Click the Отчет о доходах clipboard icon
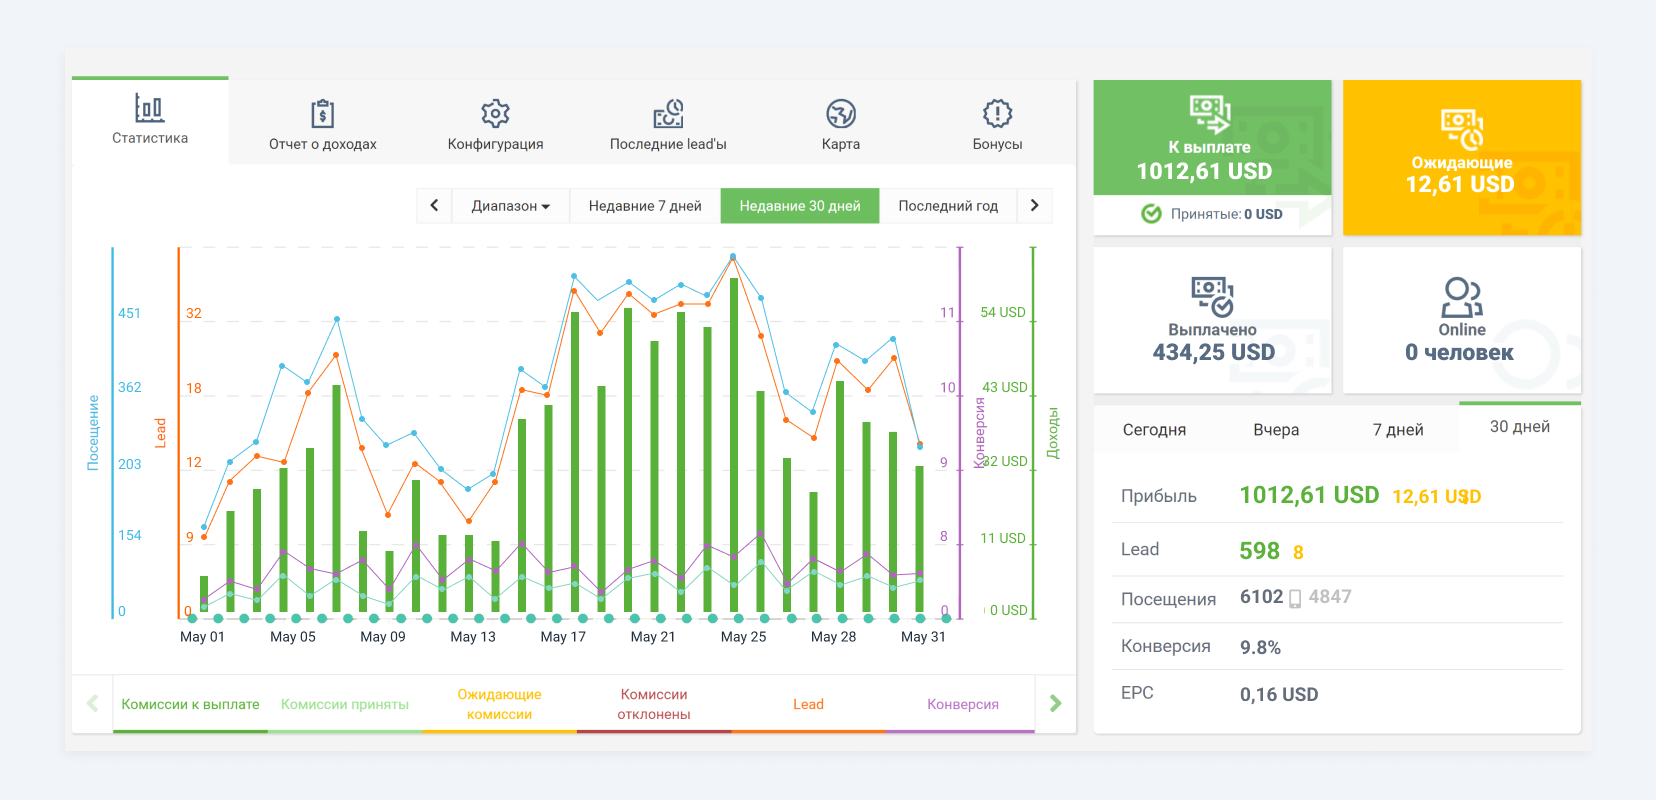1656x800 pixels. click(322, 113)
